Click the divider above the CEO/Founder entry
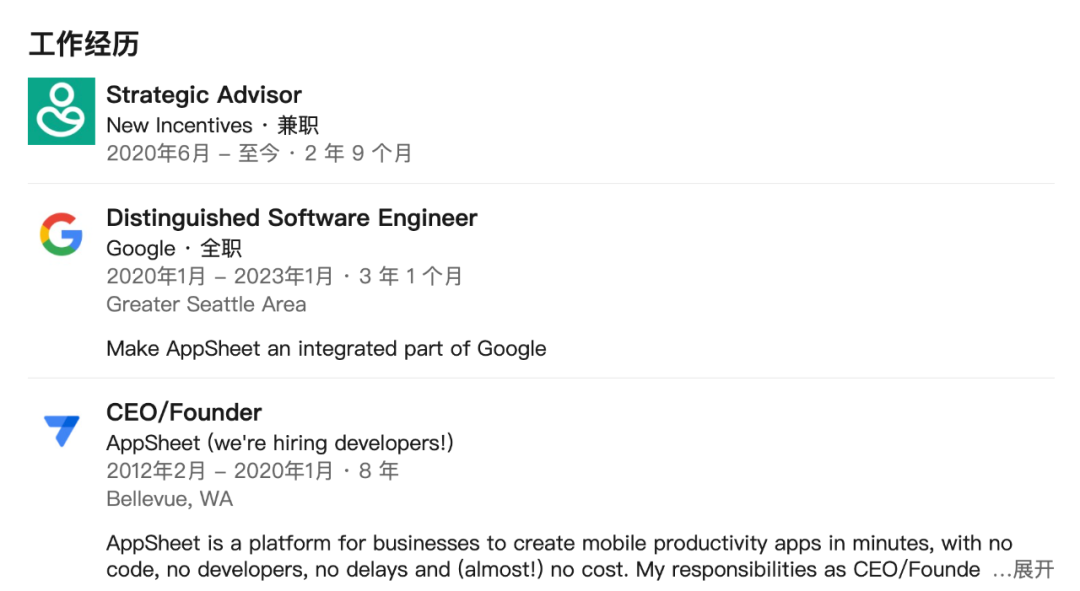This screenshot has height=591, width=1080. tap(540, 378)
